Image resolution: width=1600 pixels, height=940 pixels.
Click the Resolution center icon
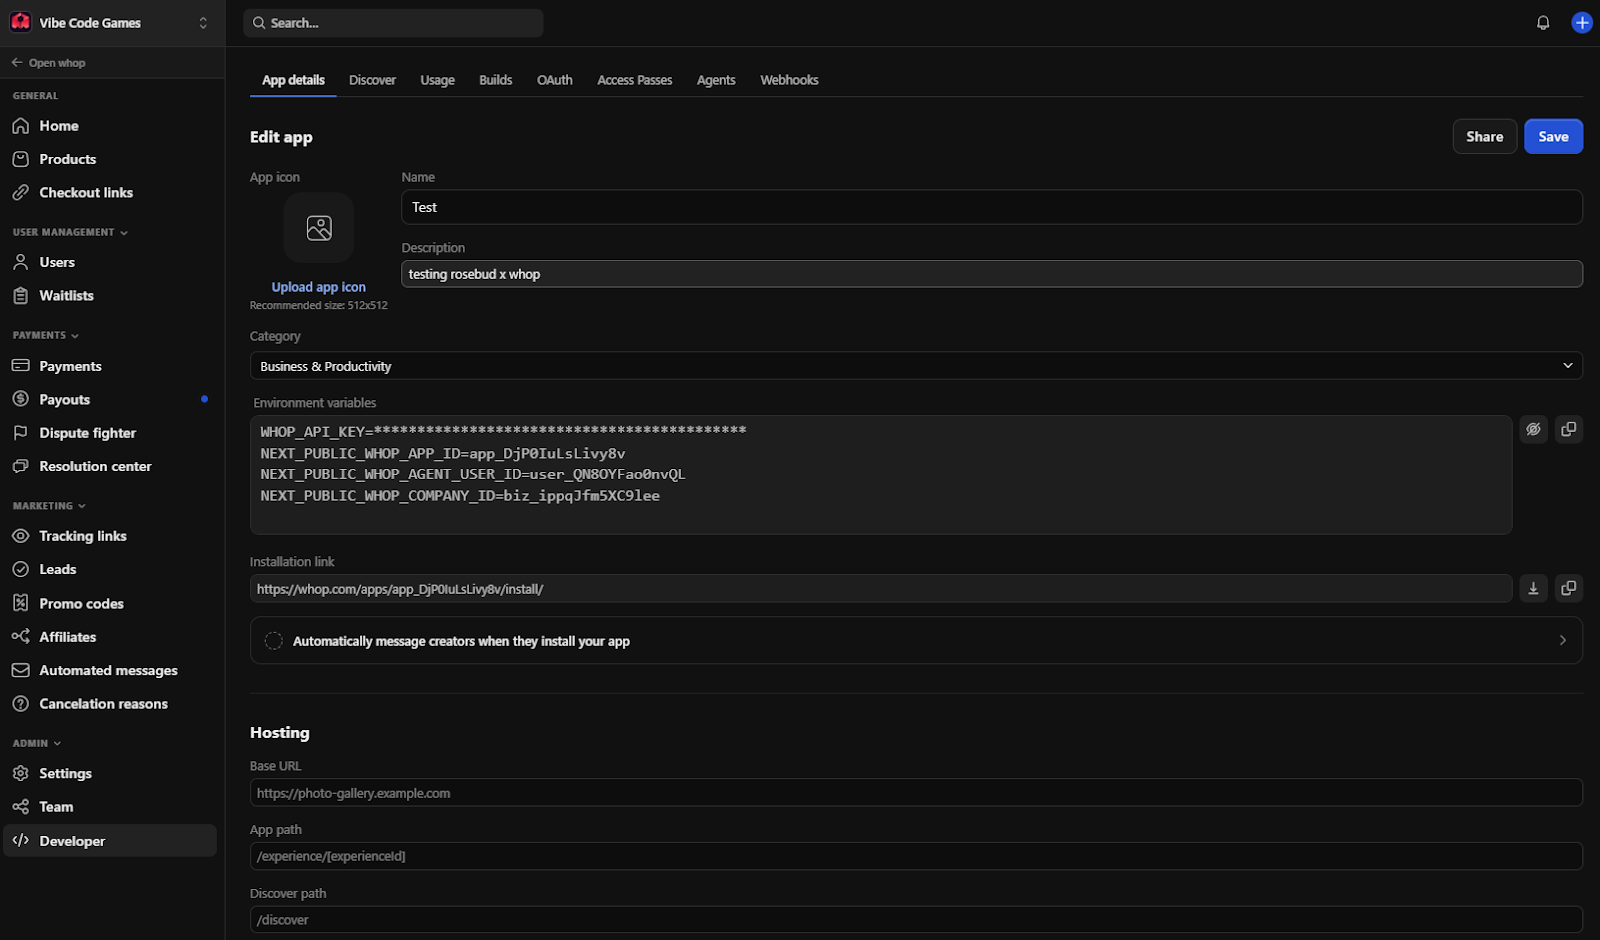tap(20, 466)
